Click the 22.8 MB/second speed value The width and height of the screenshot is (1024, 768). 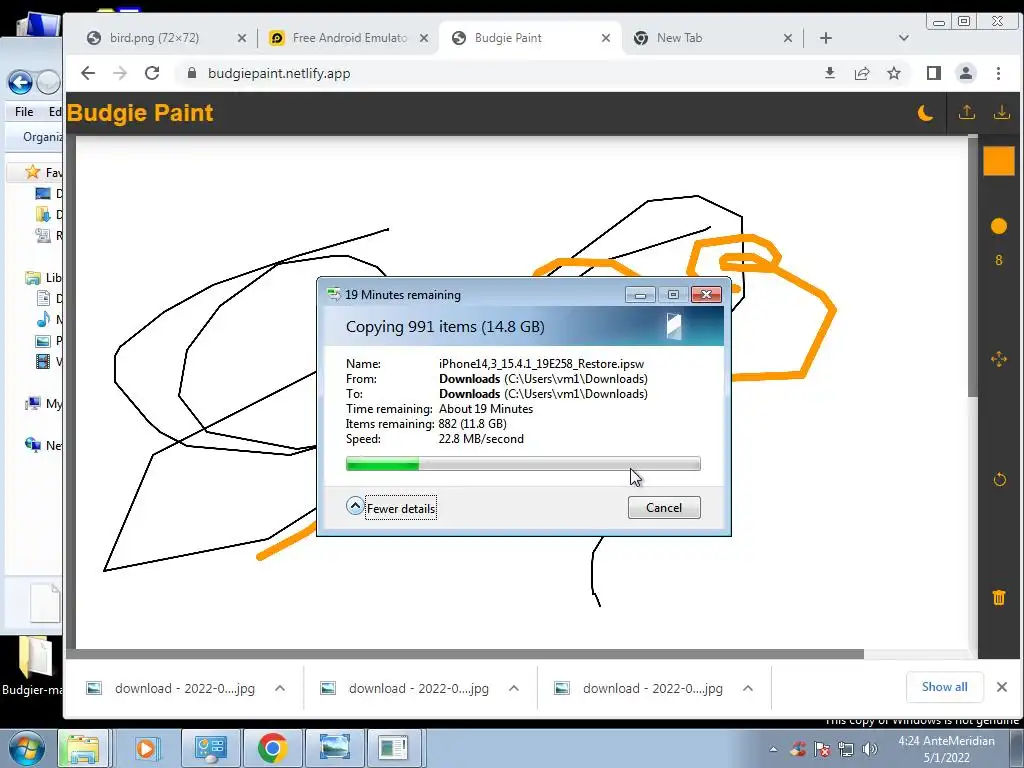pos(481,439)
